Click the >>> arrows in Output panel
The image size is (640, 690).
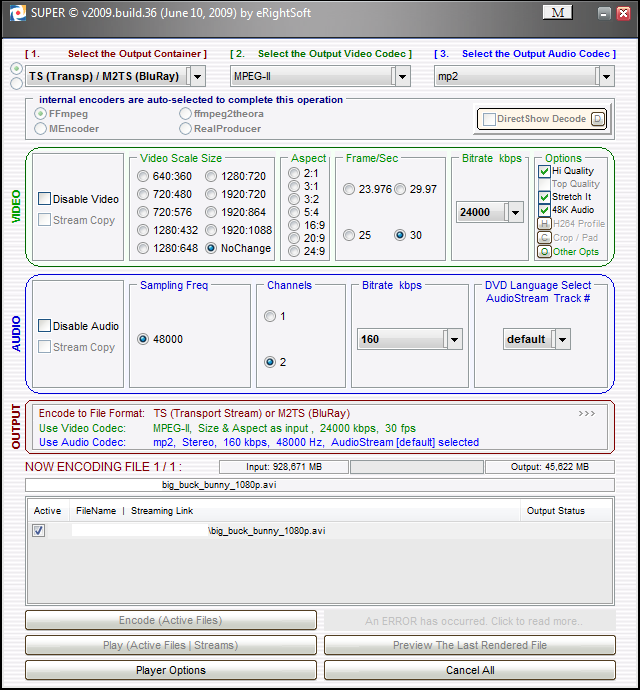(x=587, y=413)
